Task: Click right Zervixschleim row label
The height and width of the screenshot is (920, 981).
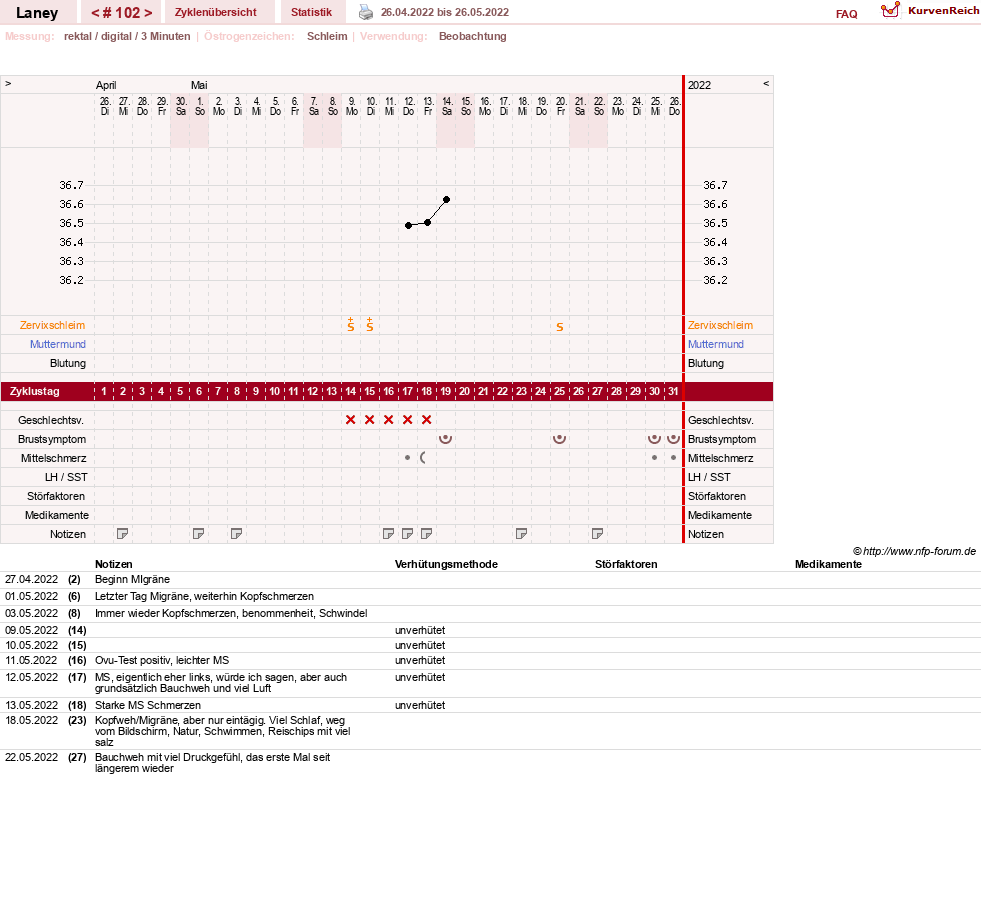Action: tap(720, 325)
